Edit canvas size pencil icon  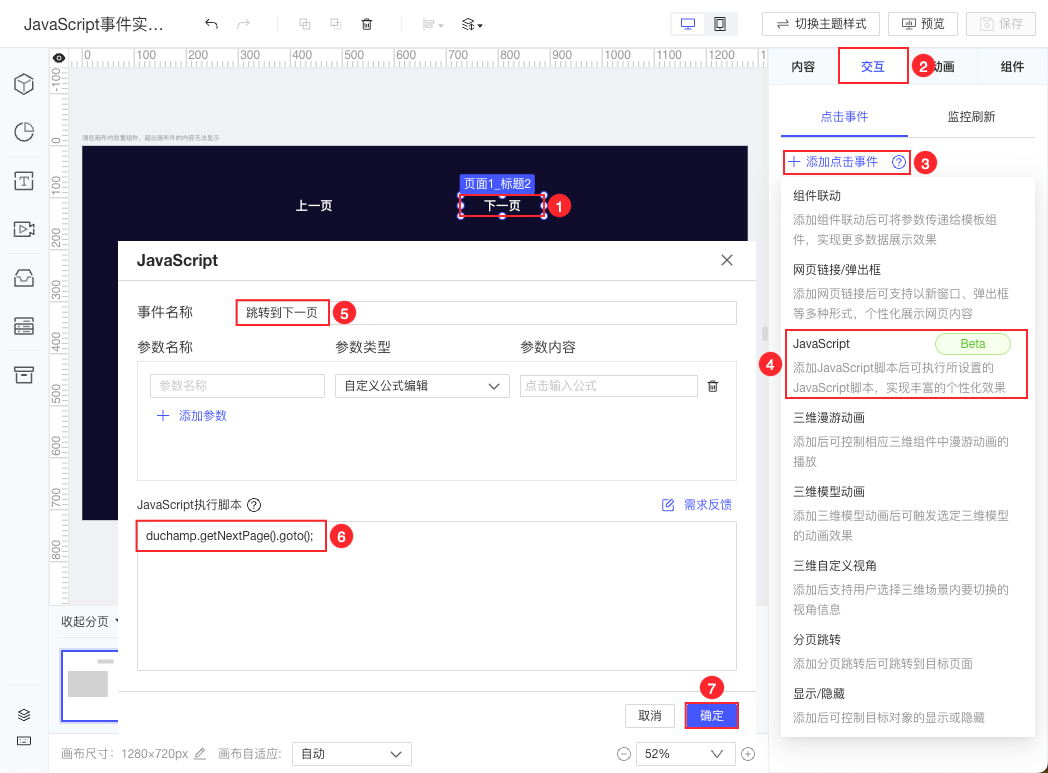200,754
